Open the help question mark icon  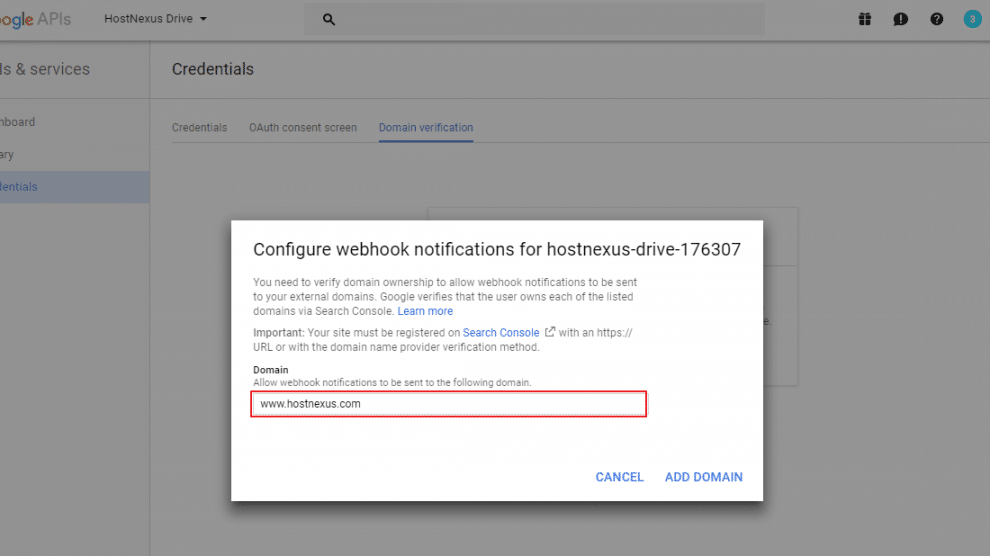936,19
